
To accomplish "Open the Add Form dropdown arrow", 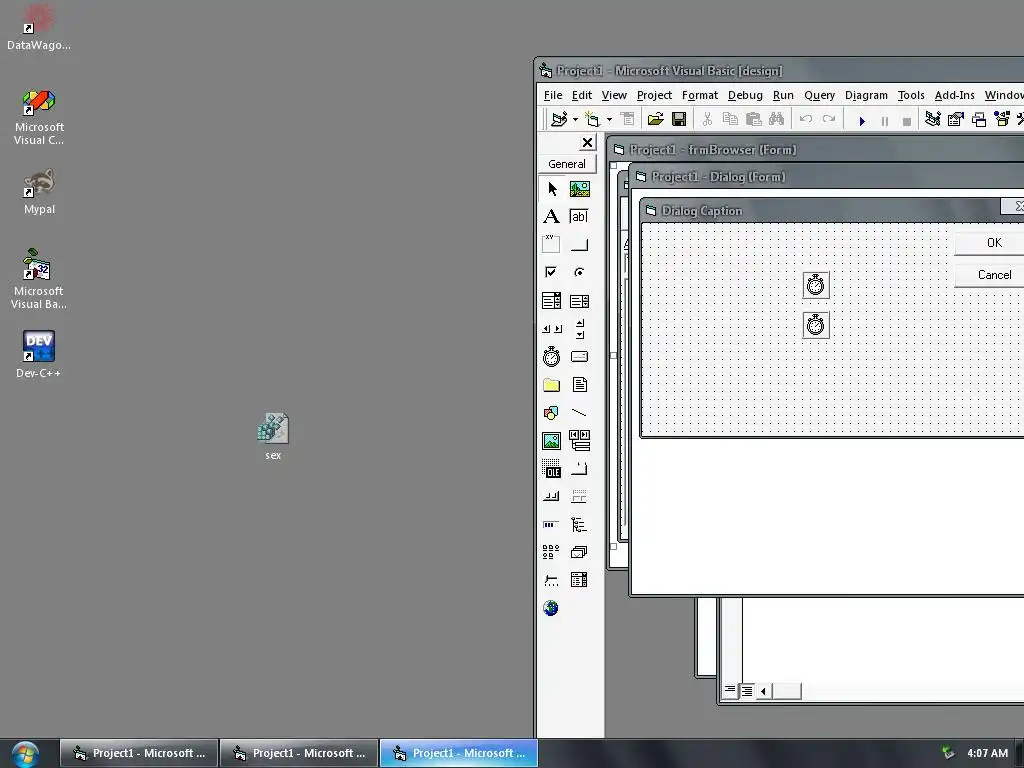I will (609, 120).
